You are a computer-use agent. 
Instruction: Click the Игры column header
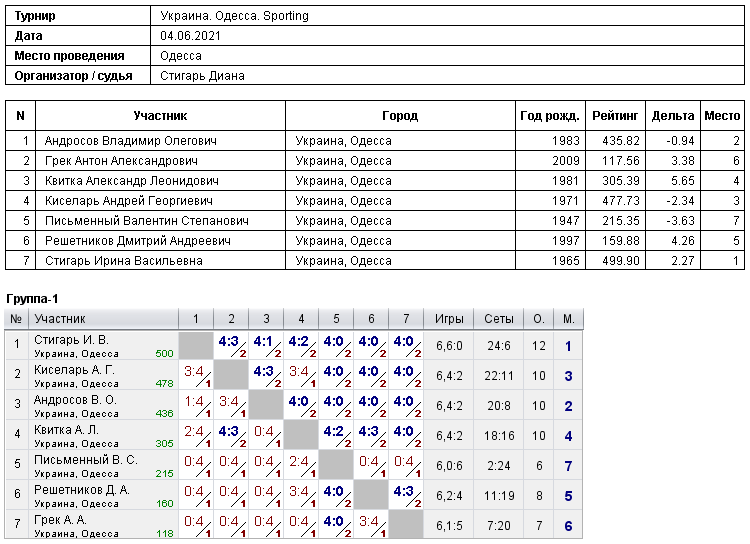[x=449, y=319]
